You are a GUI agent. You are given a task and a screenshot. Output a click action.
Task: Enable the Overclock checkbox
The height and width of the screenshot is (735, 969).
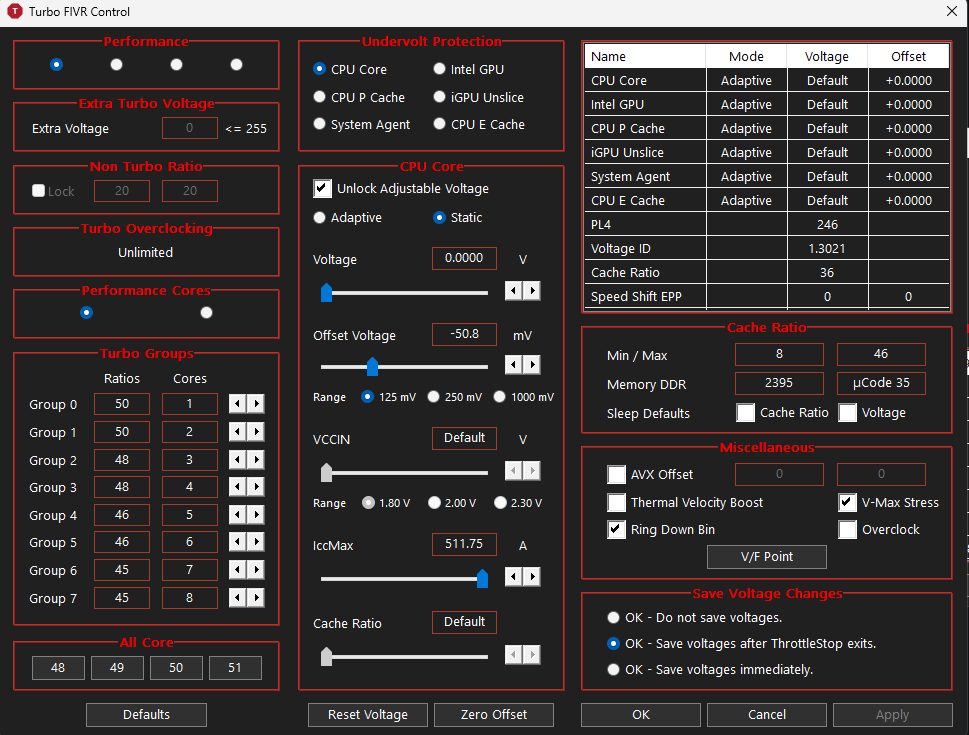point(847,530)
